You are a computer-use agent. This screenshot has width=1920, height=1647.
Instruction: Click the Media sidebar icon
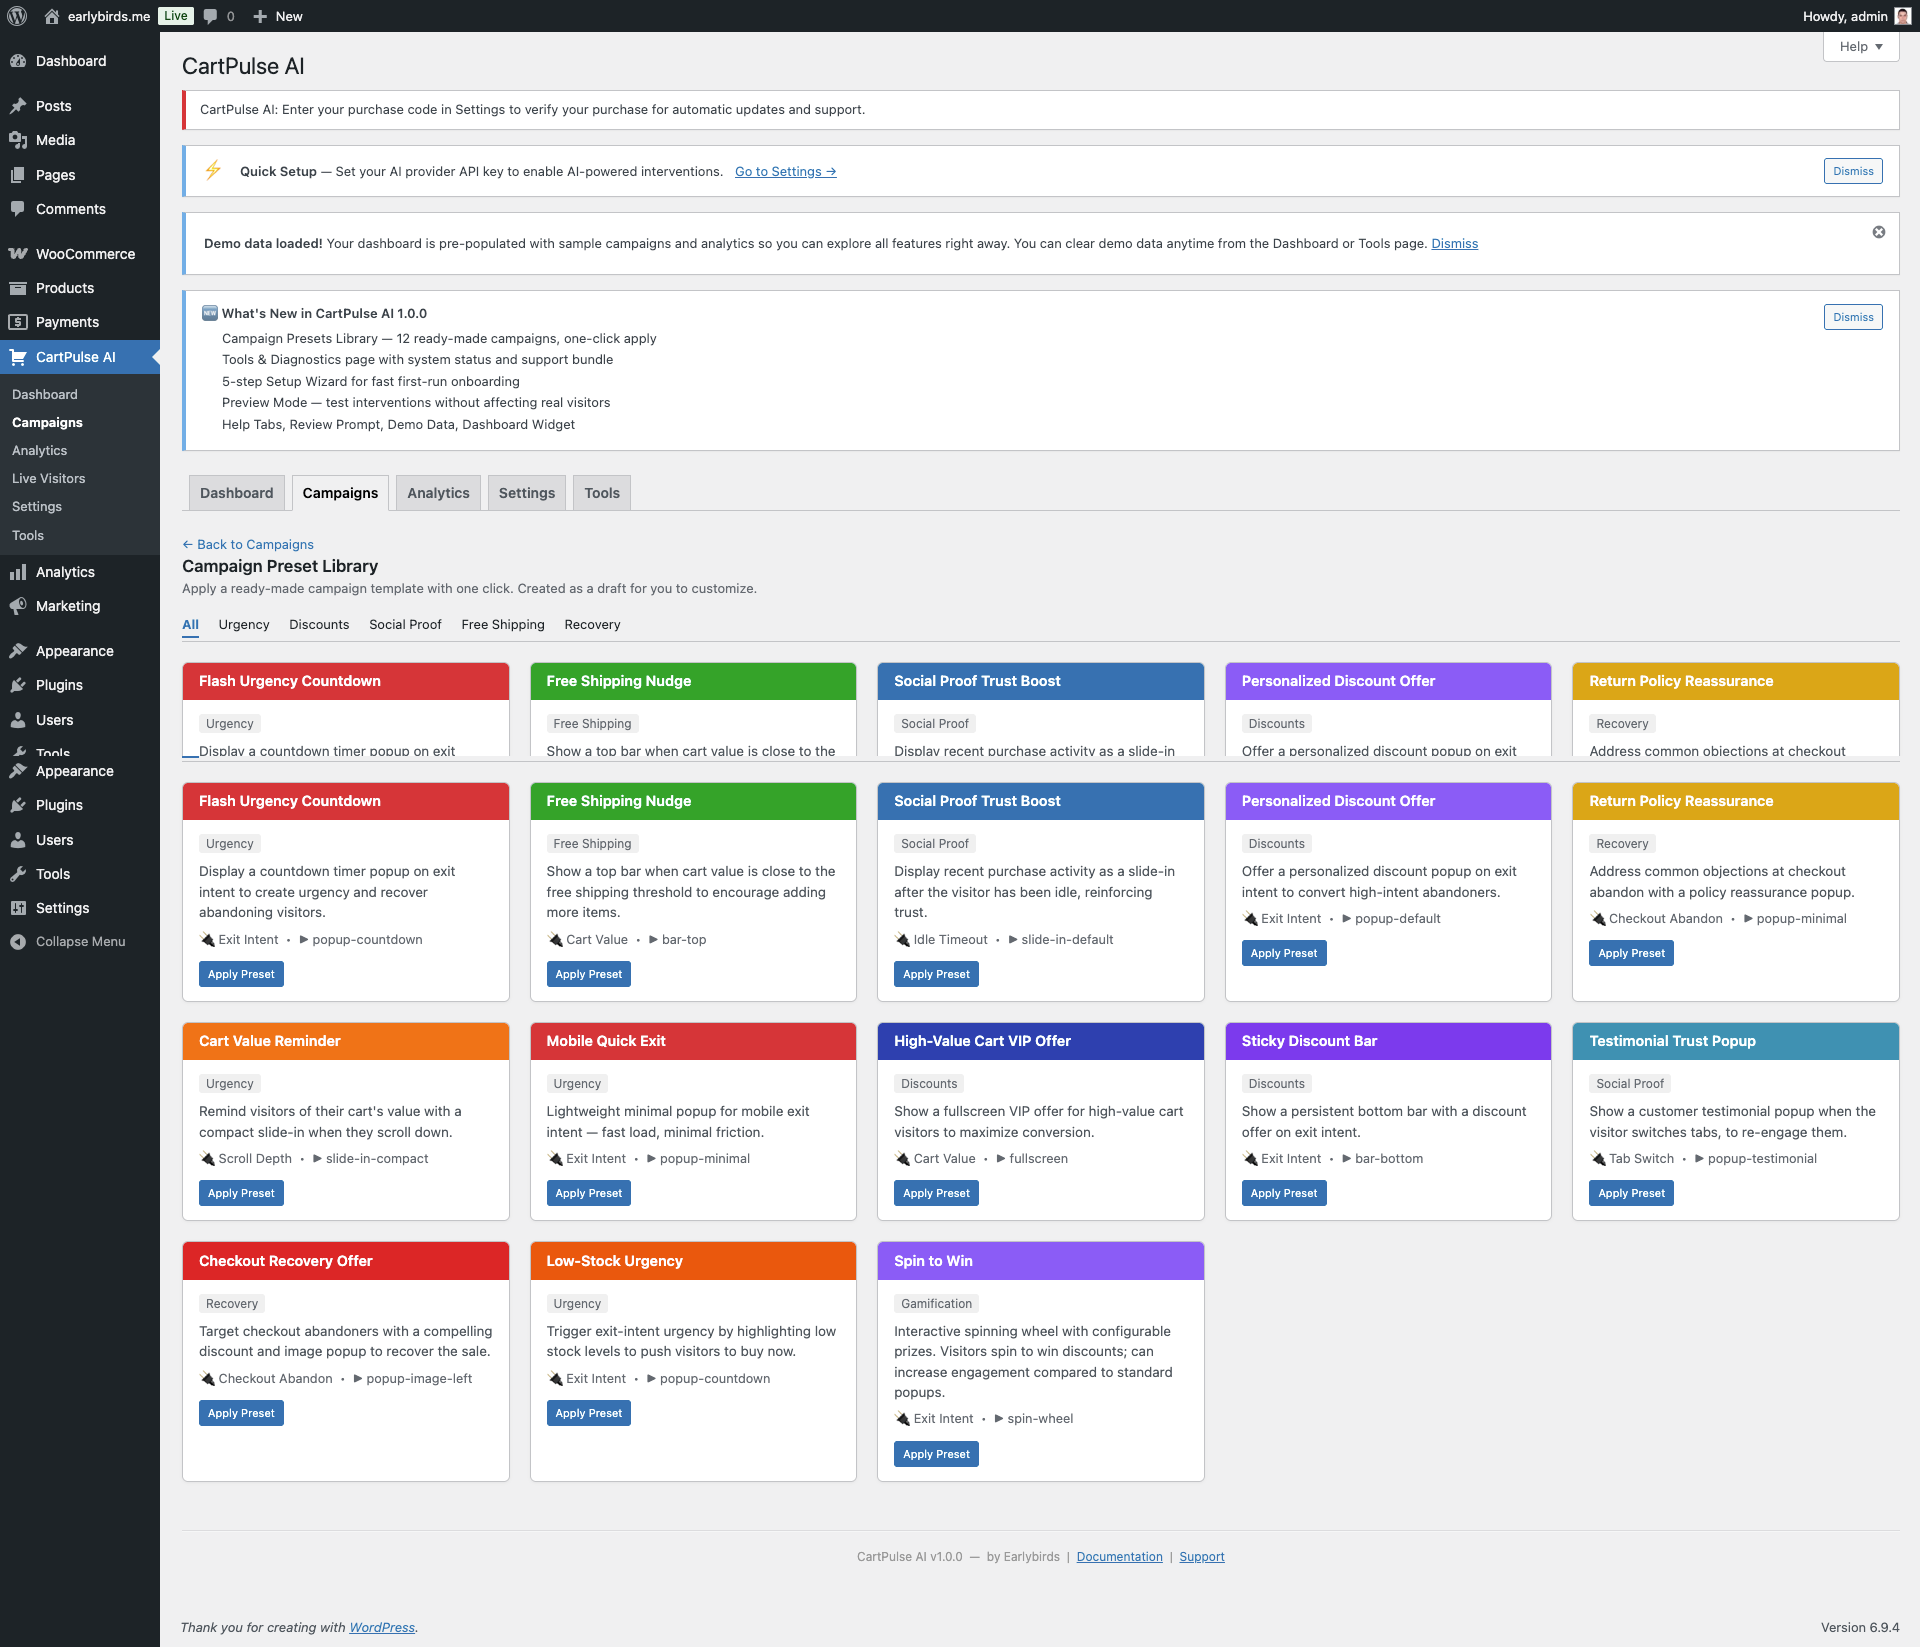point(18,140)
